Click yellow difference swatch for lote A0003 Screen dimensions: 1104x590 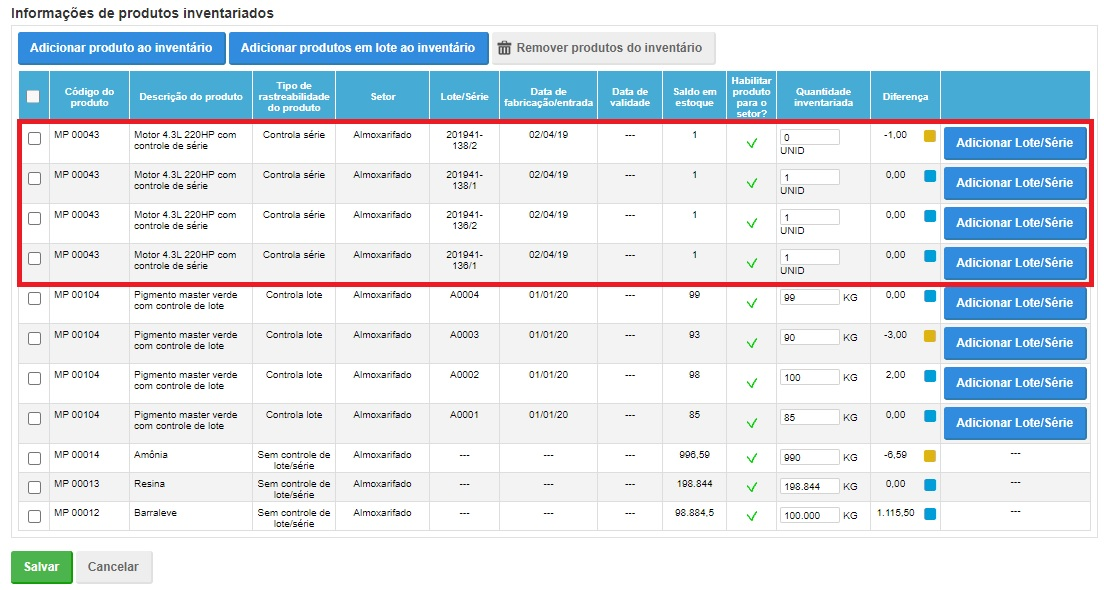coord(929,337)
